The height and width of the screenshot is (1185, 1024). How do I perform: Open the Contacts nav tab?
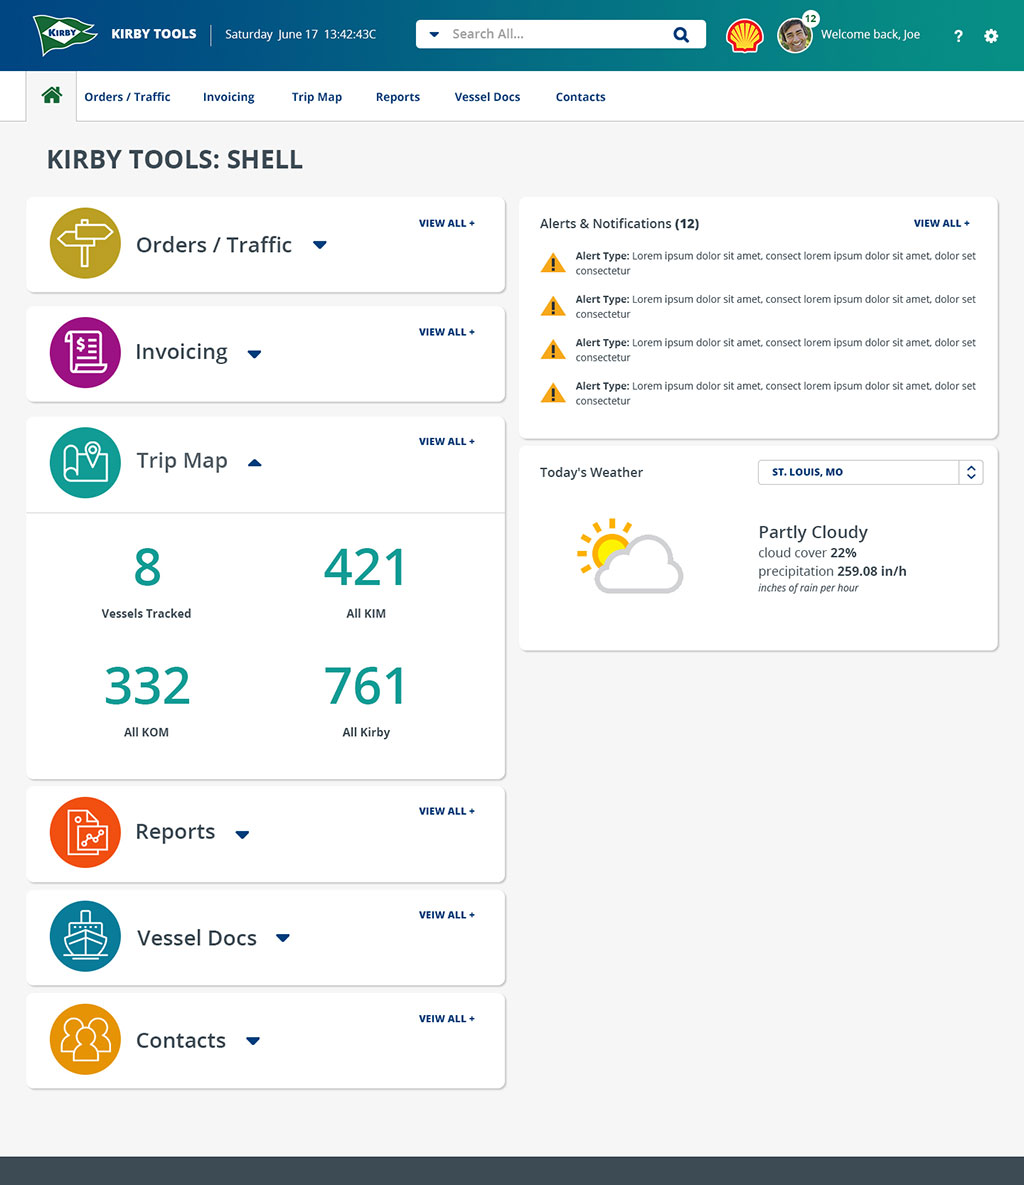[x=580, y=97]
